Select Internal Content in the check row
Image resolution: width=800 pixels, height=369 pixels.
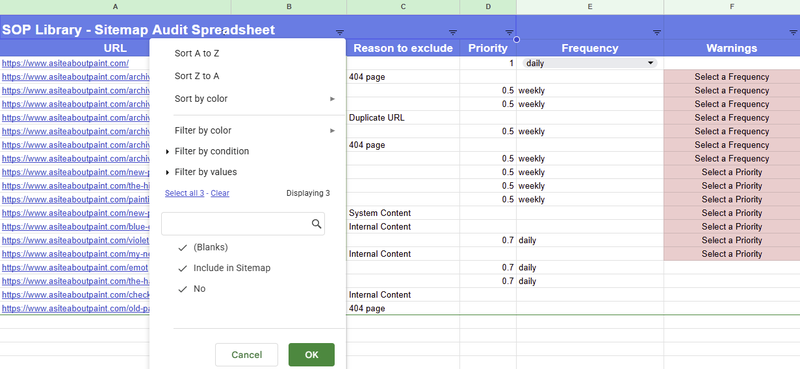pos(403,294)
